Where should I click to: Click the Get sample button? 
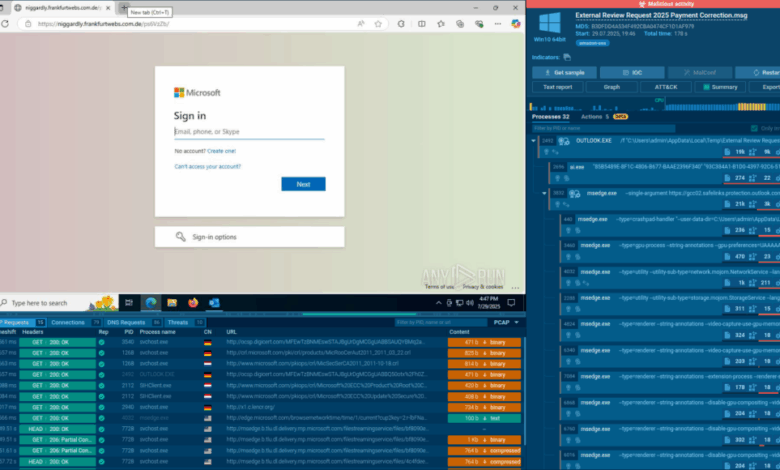(x=564, y=73)
